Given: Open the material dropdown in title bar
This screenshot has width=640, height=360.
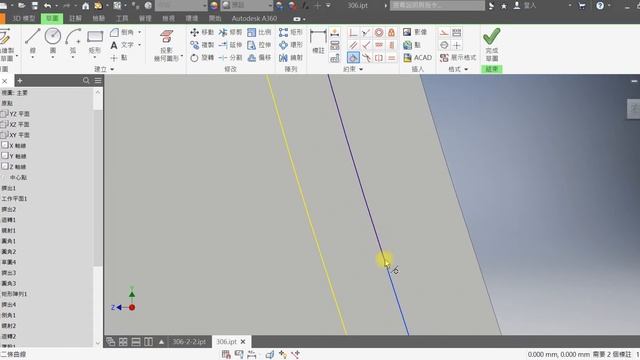Looking at the screenshot, I should (x=204, y=6).
